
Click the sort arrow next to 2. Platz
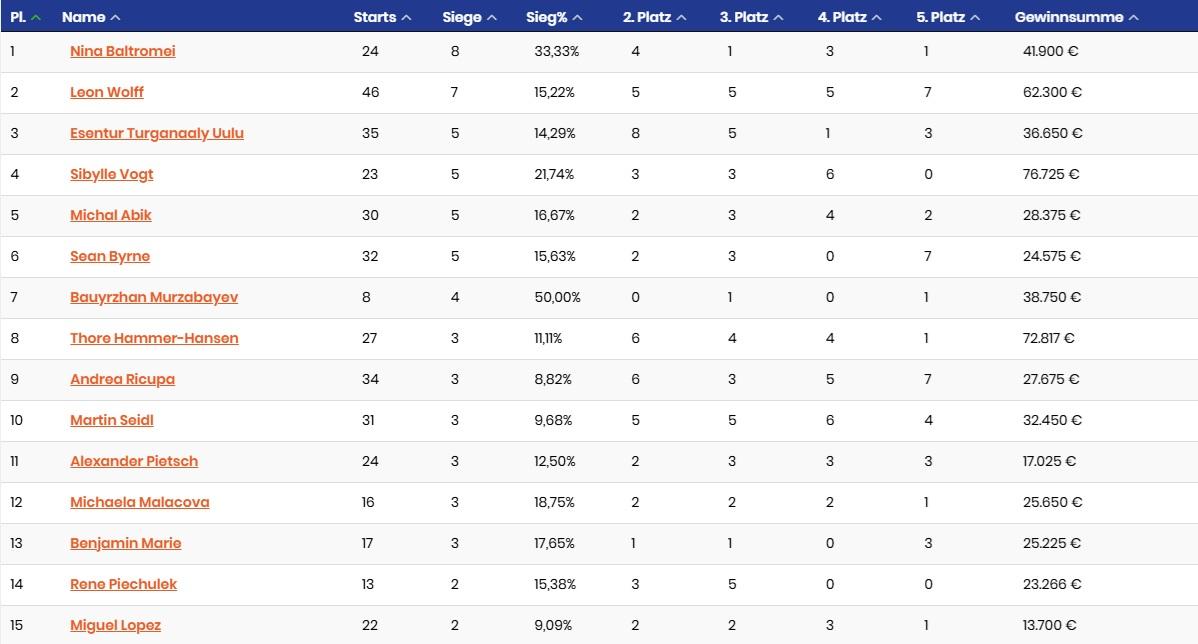click(681, 18)
